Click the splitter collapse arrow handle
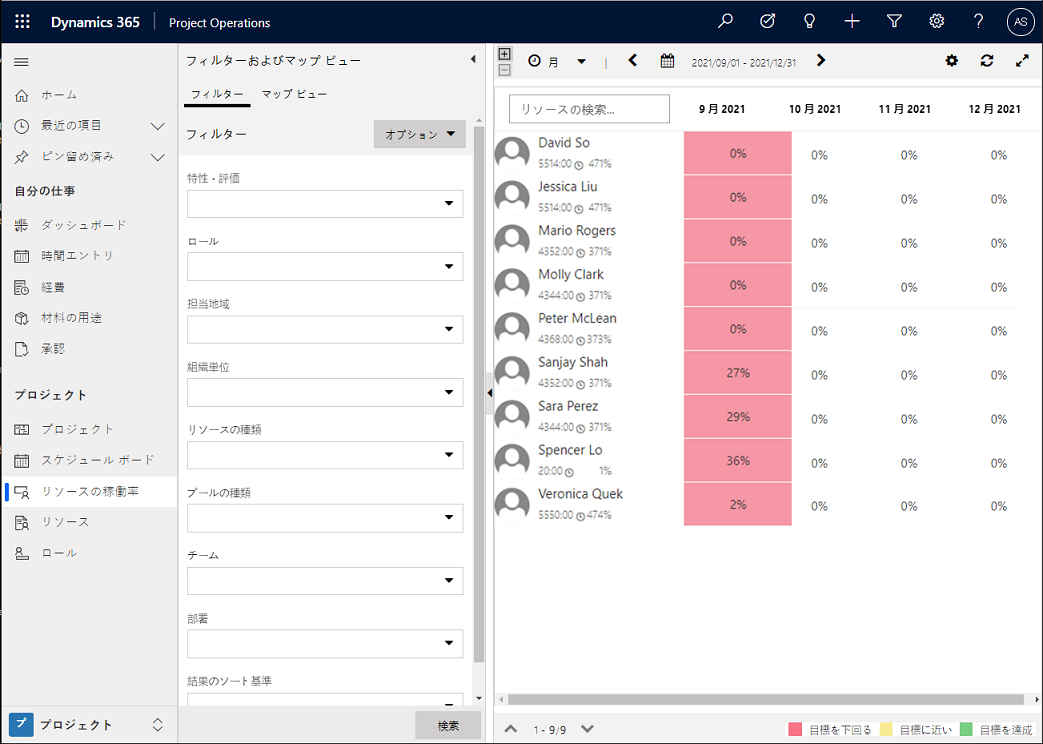The width and height of the screenshot is (1043, 744). point(490,393)
